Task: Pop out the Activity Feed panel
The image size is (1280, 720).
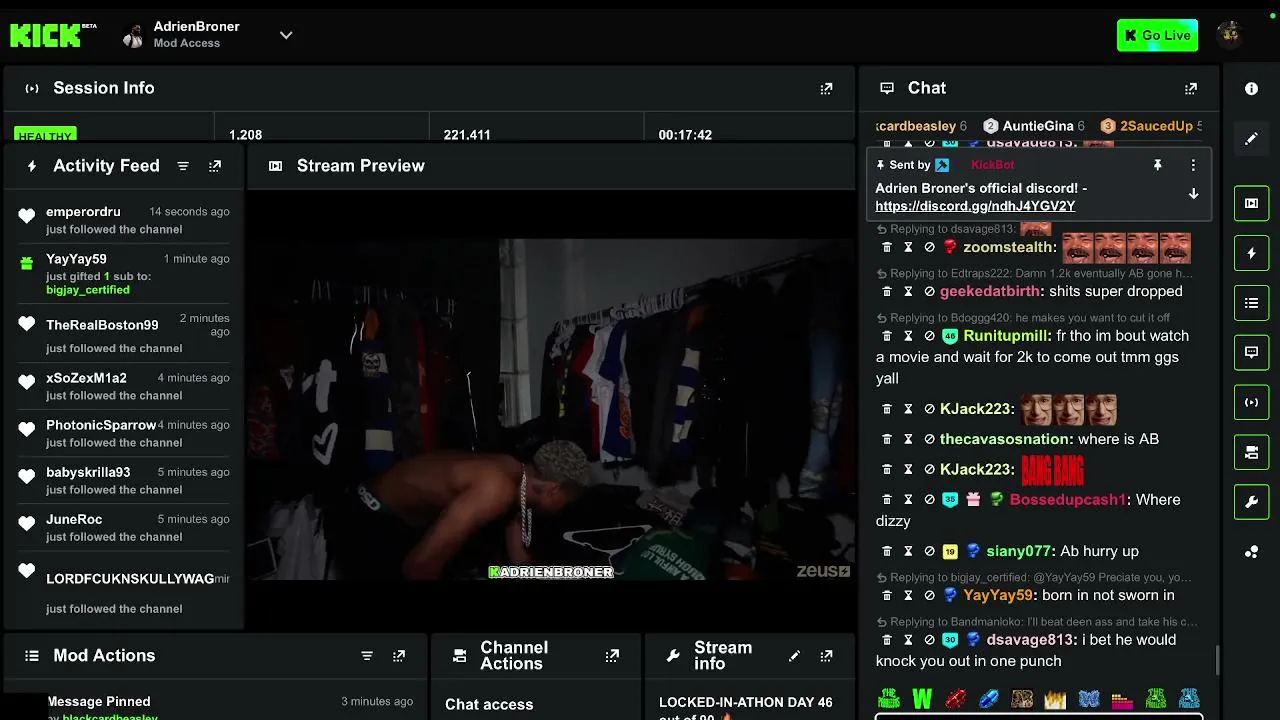Action: (215, 166)
